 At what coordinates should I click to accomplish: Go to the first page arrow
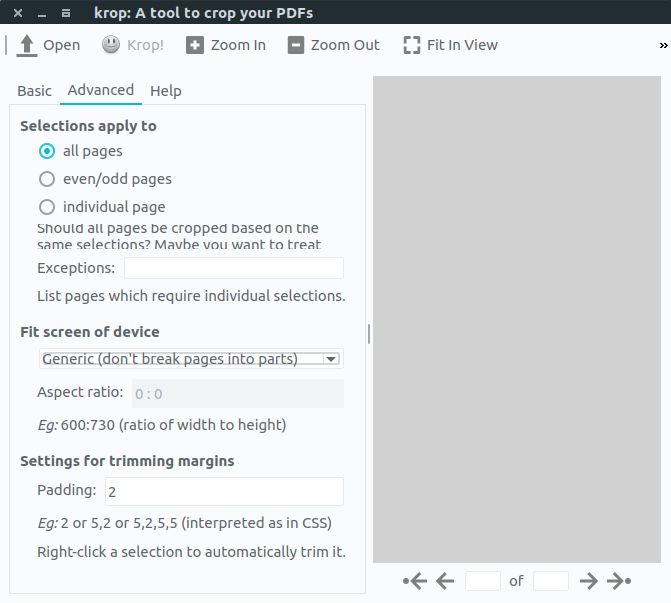(x=415, y=581)
